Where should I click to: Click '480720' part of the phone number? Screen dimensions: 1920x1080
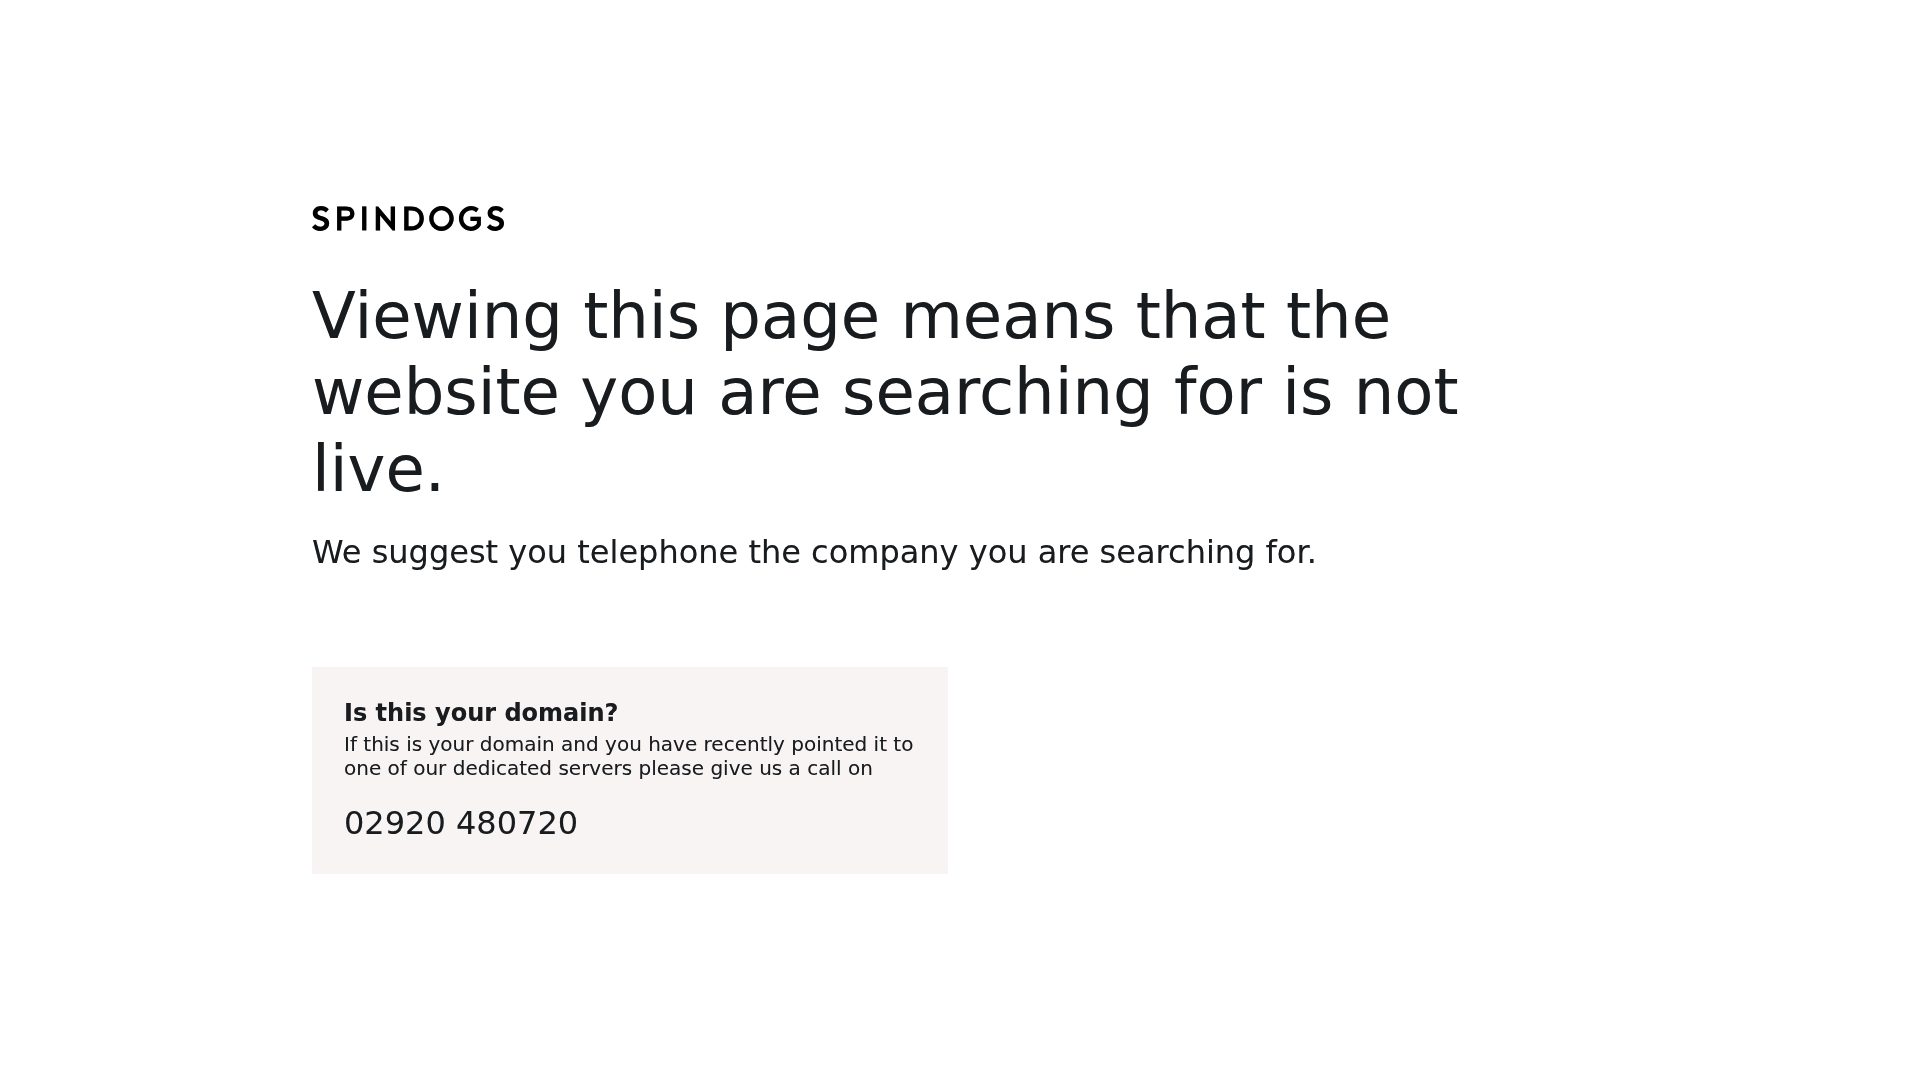click(517, 823)
